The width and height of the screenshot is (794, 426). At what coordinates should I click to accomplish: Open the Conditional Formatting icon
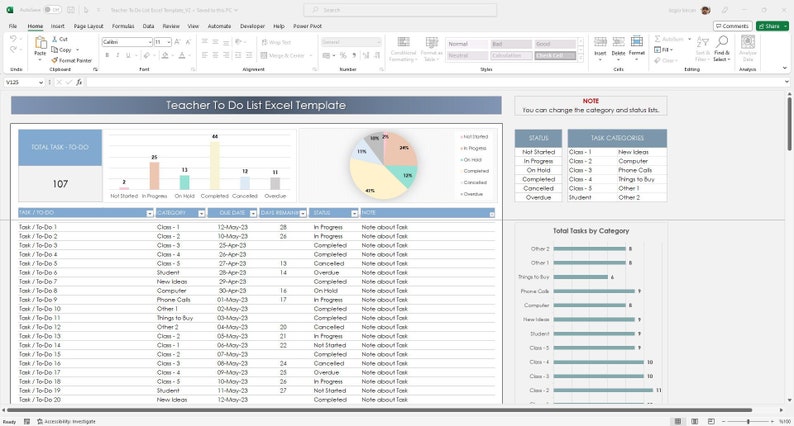pyautogui.click(x=404, y=43)
